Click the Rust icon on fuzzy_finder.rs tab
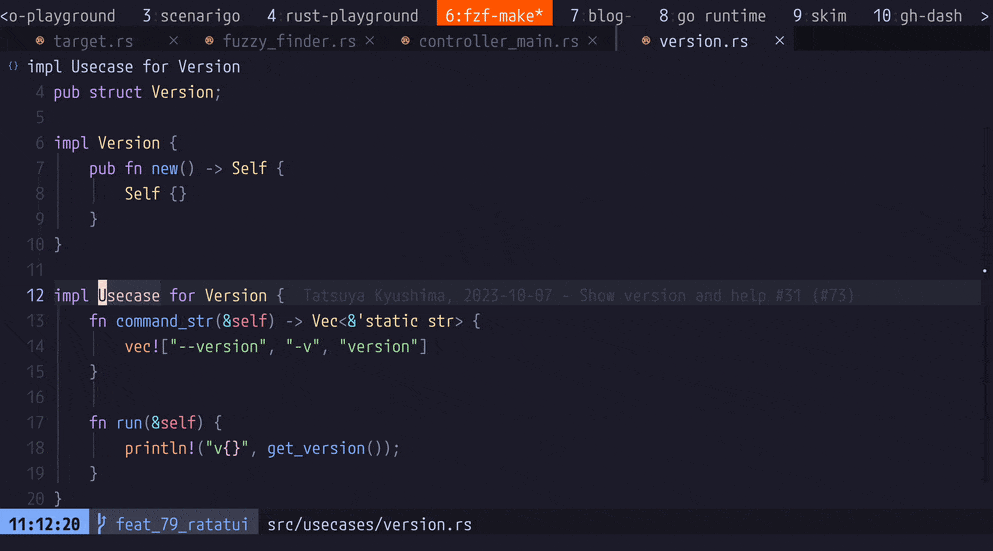This screenshot has width=993, height=551. (x=209, y=41)
